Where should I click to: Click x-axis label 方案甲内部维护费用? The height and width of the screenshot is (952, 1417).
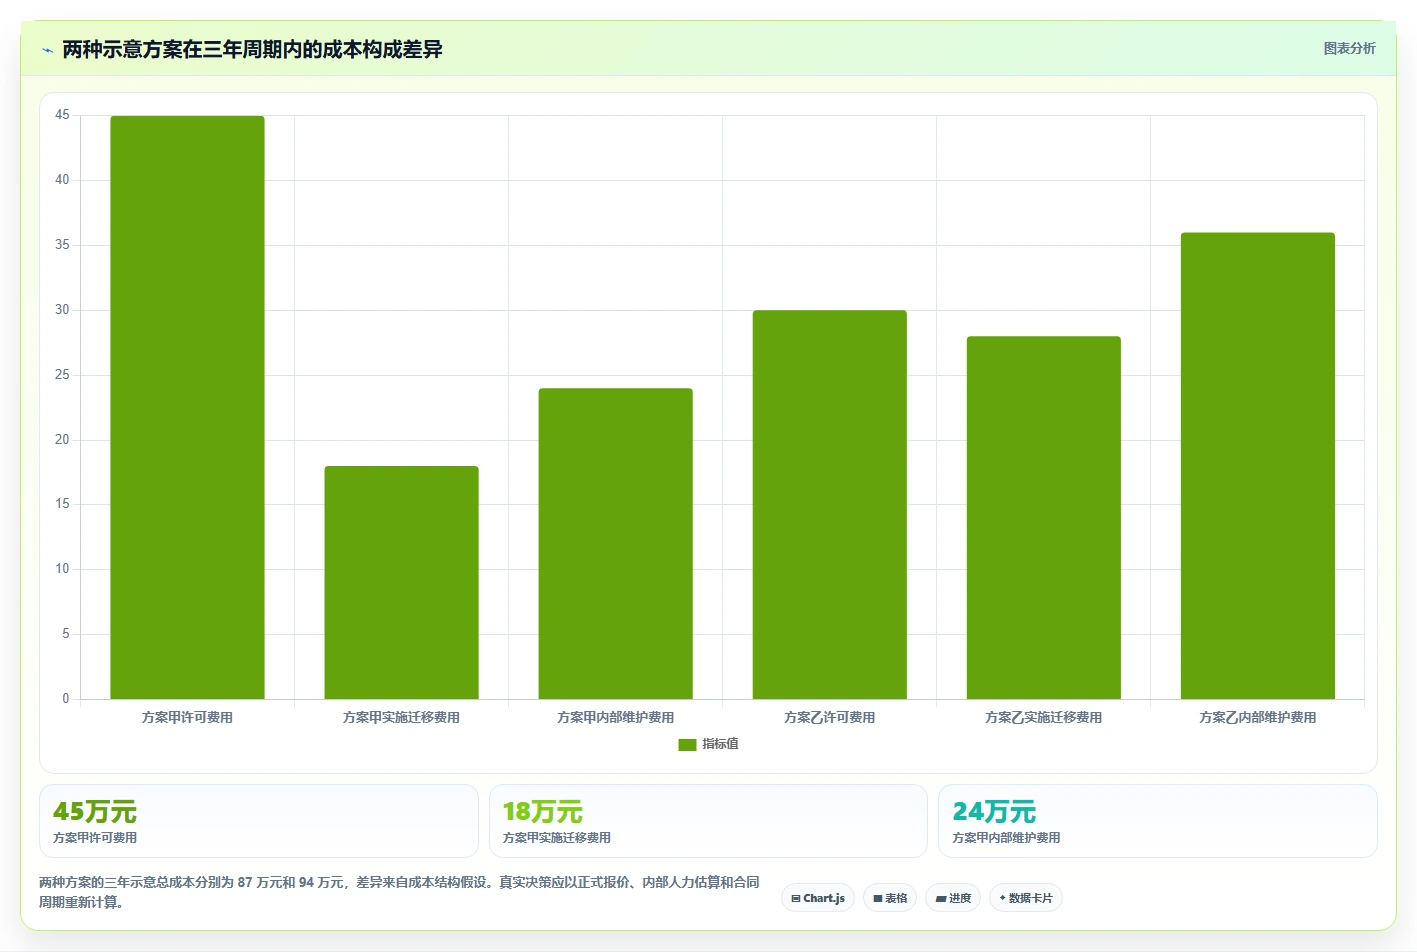click(615, 718)
